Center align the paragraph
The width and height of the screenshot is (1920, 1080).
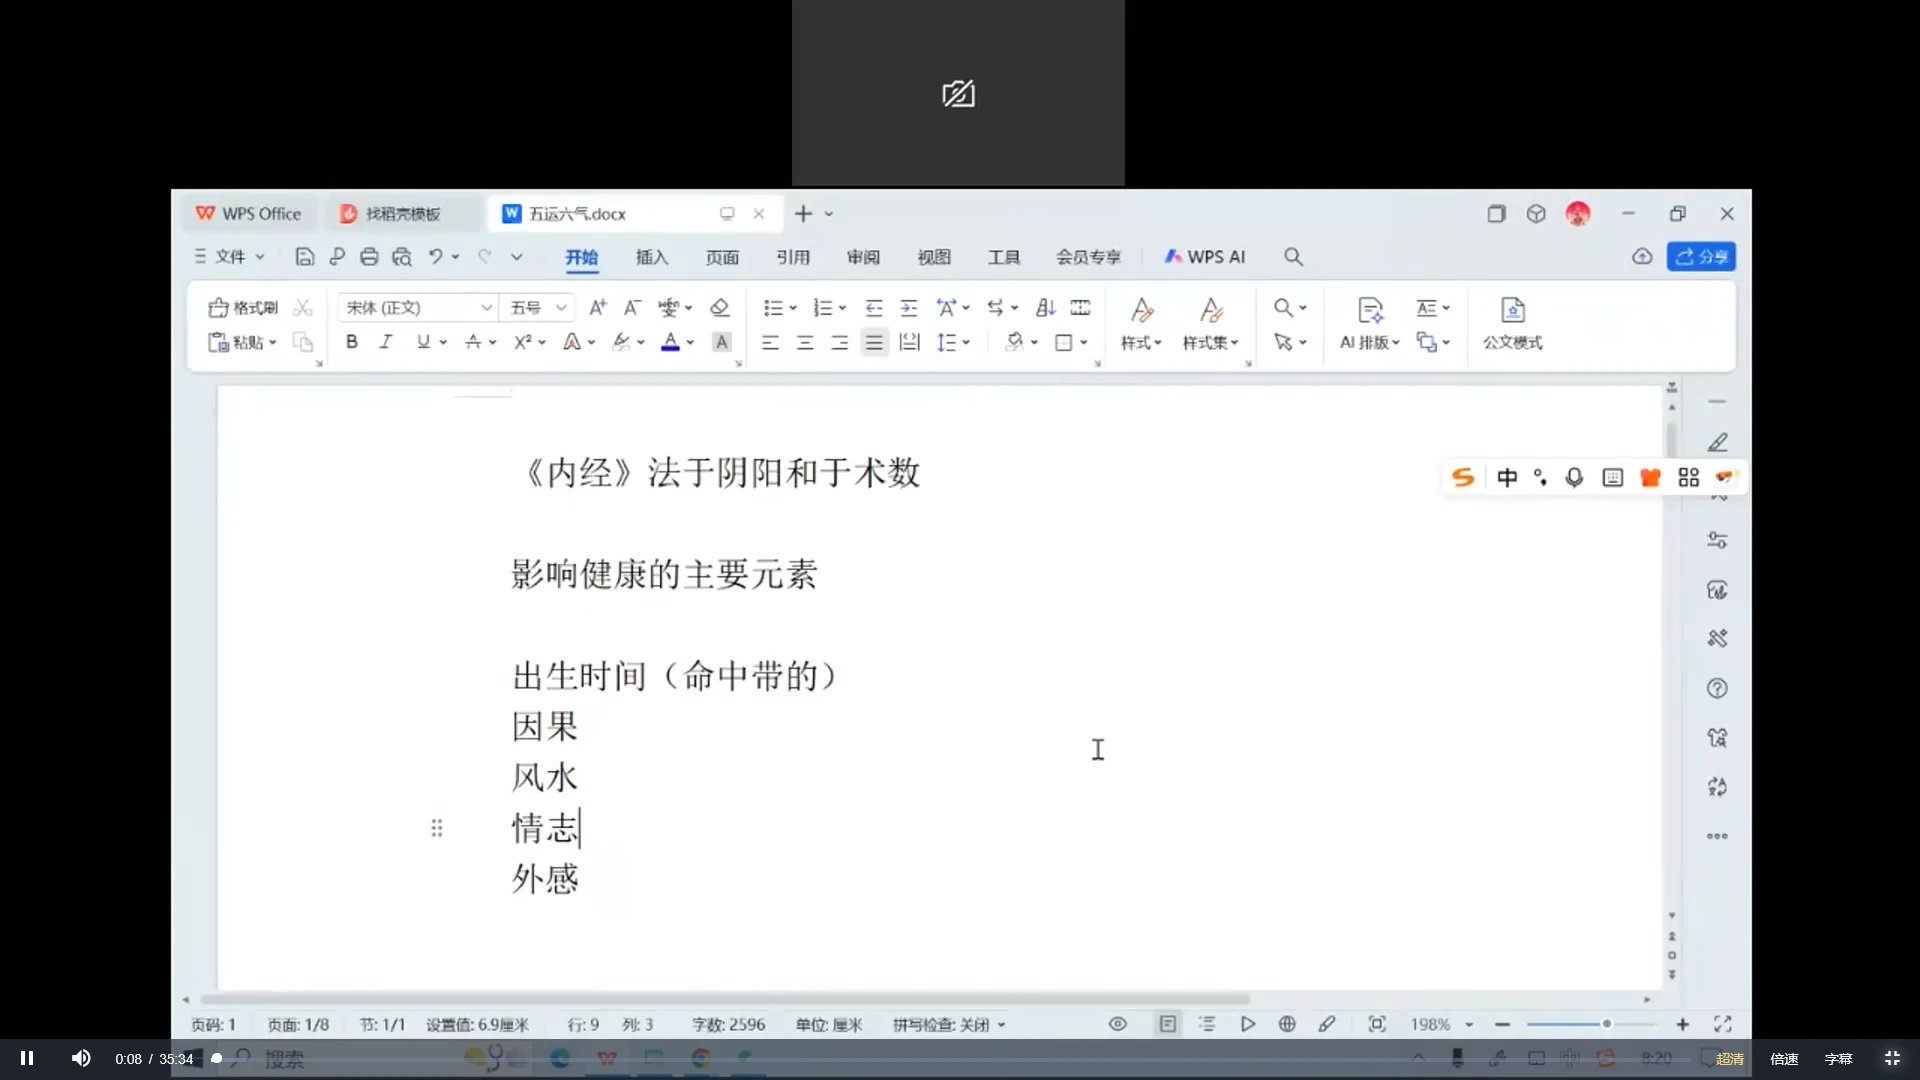pos(805,343)
